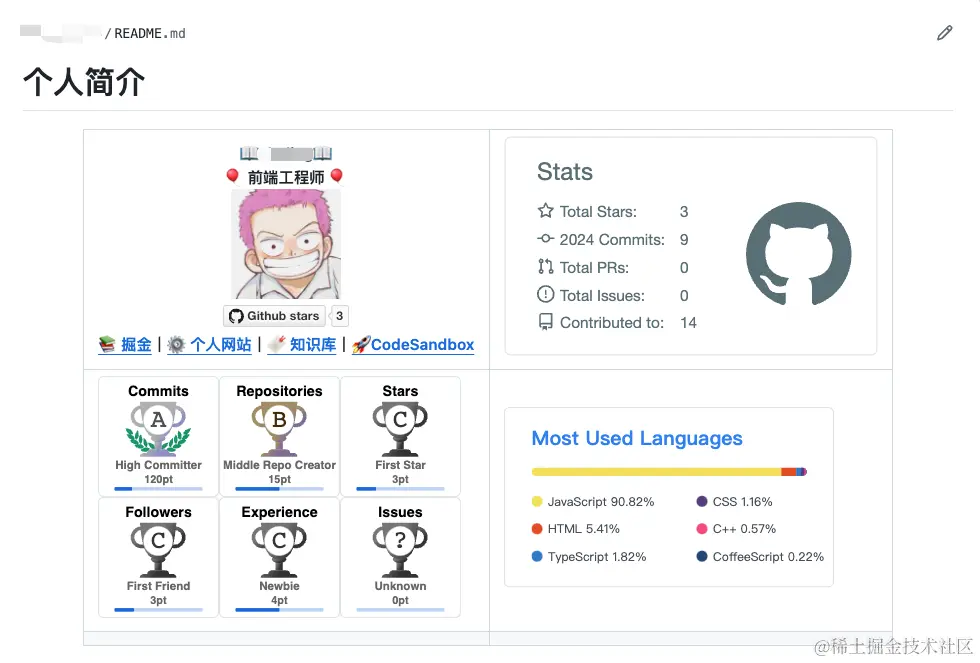Click the '个人简介' page heading
980x663 pixels.
point(84,82)
